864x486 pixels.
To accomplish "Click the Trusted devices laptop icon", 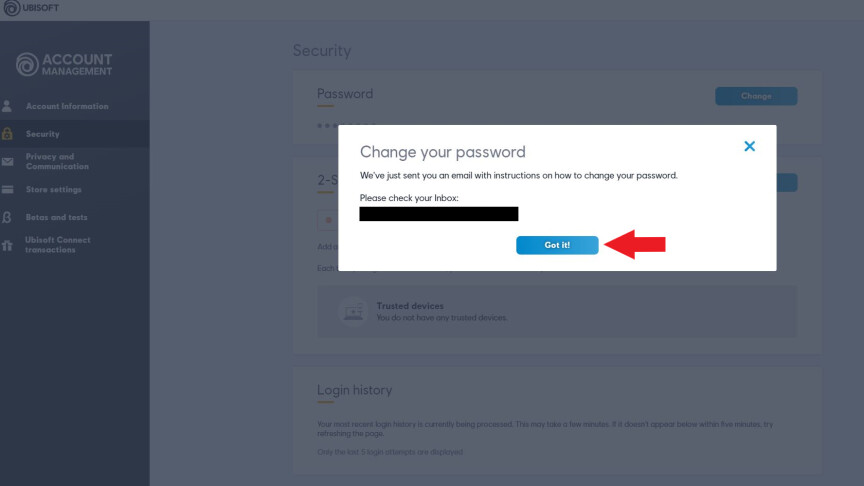I will 351,311.
